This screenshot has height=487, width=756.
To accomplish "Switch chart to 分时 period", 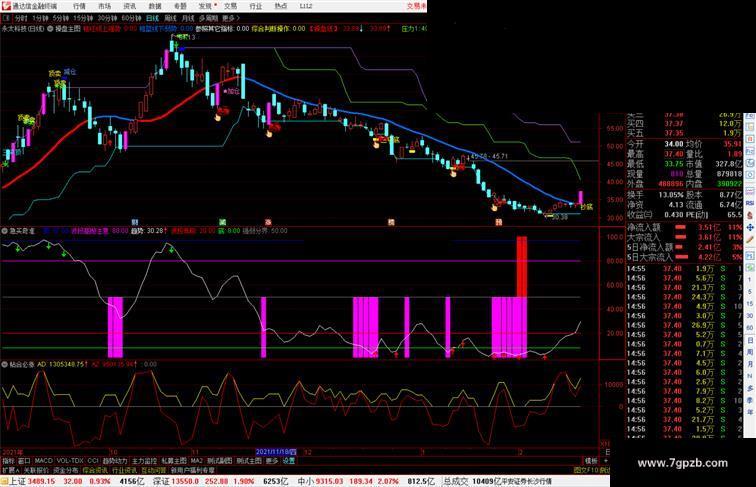I will pos(21,18).
